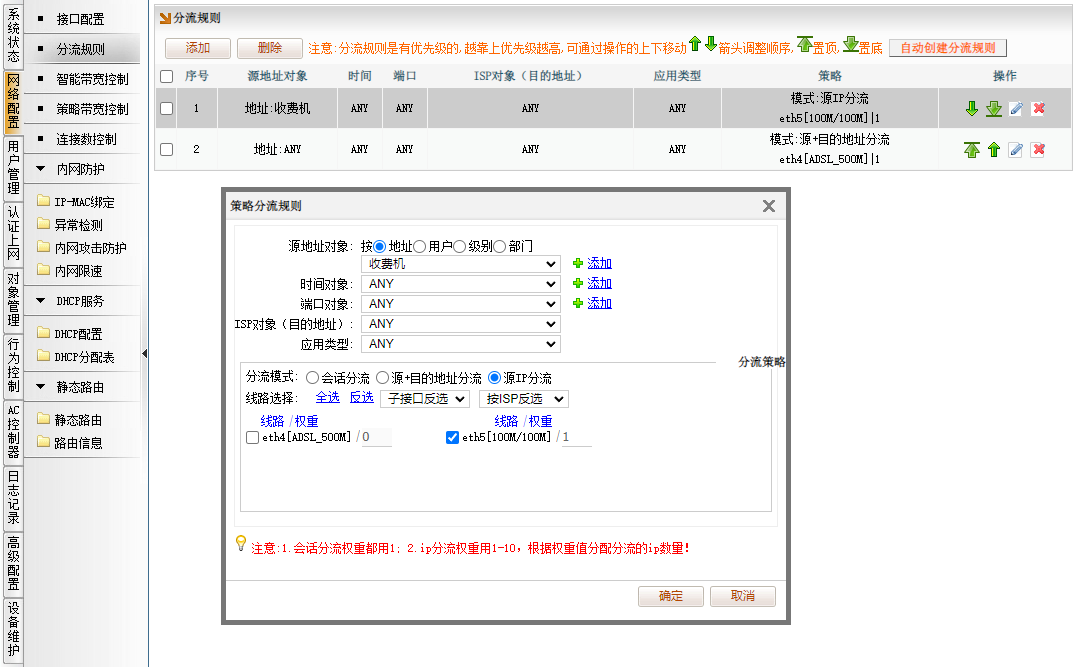Click the 确定 button
Viewport: 1078px width, 667px height.
[671, 596]
